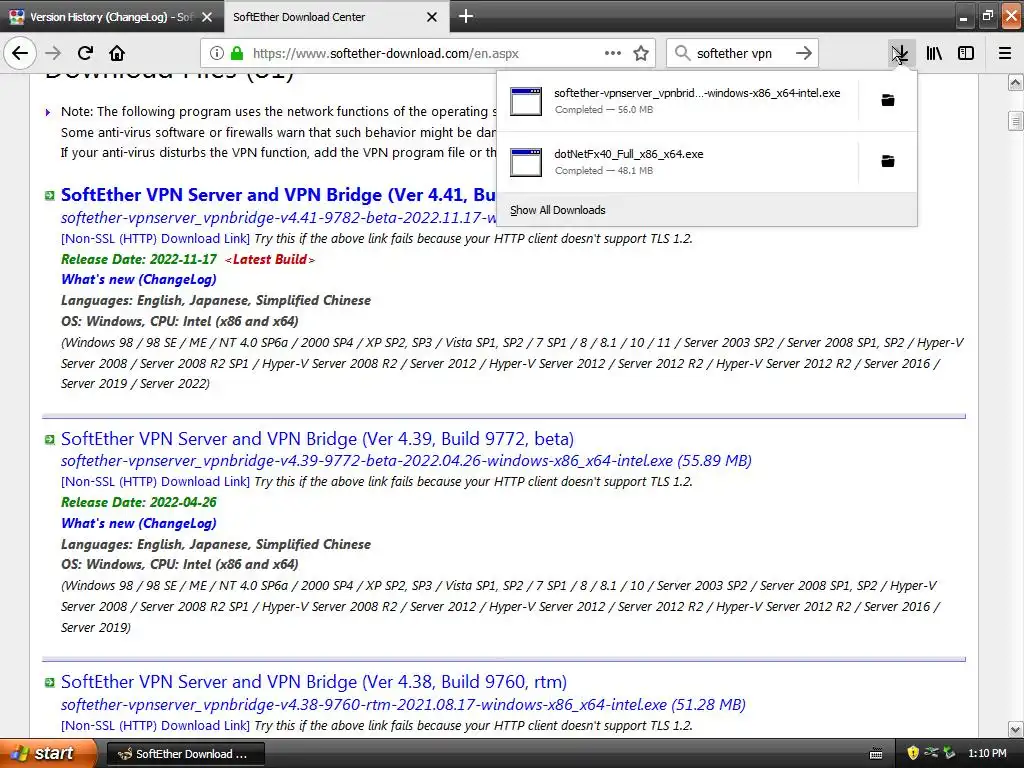
Task: Download the v4.41-9782-beta file link
Action: [x=278, y=217]
